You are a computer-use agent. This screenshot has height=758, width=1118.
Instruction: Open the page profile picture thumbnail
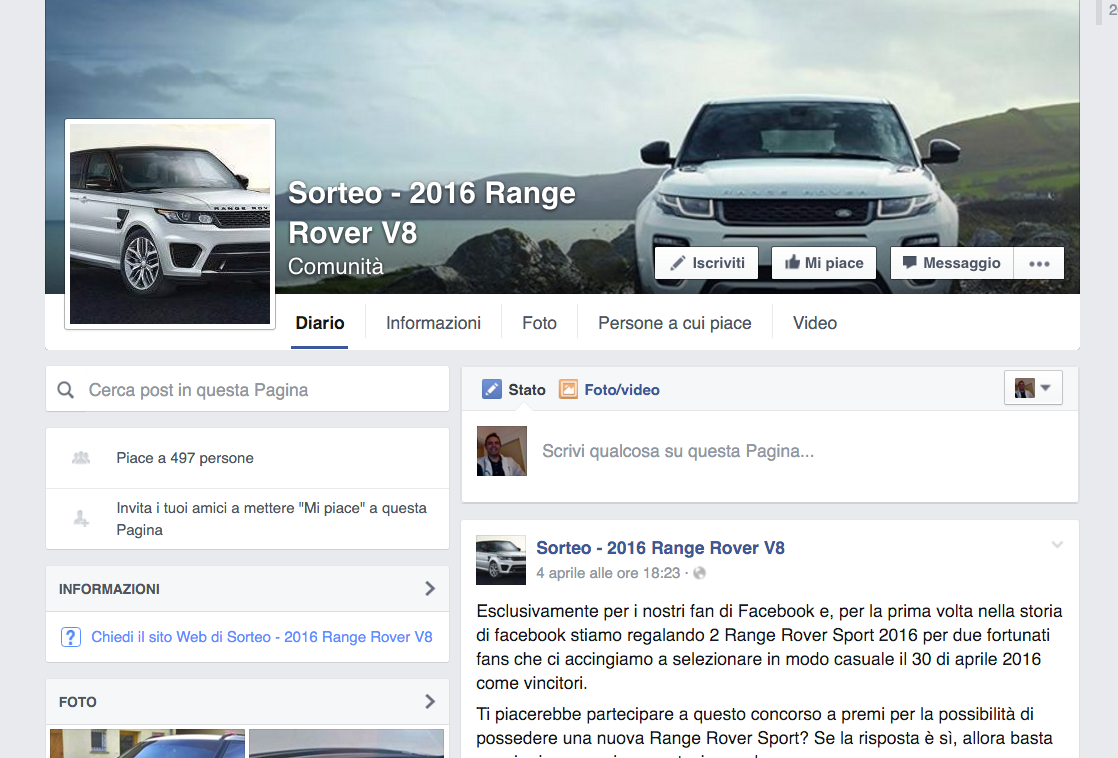(x=170, y=224)
